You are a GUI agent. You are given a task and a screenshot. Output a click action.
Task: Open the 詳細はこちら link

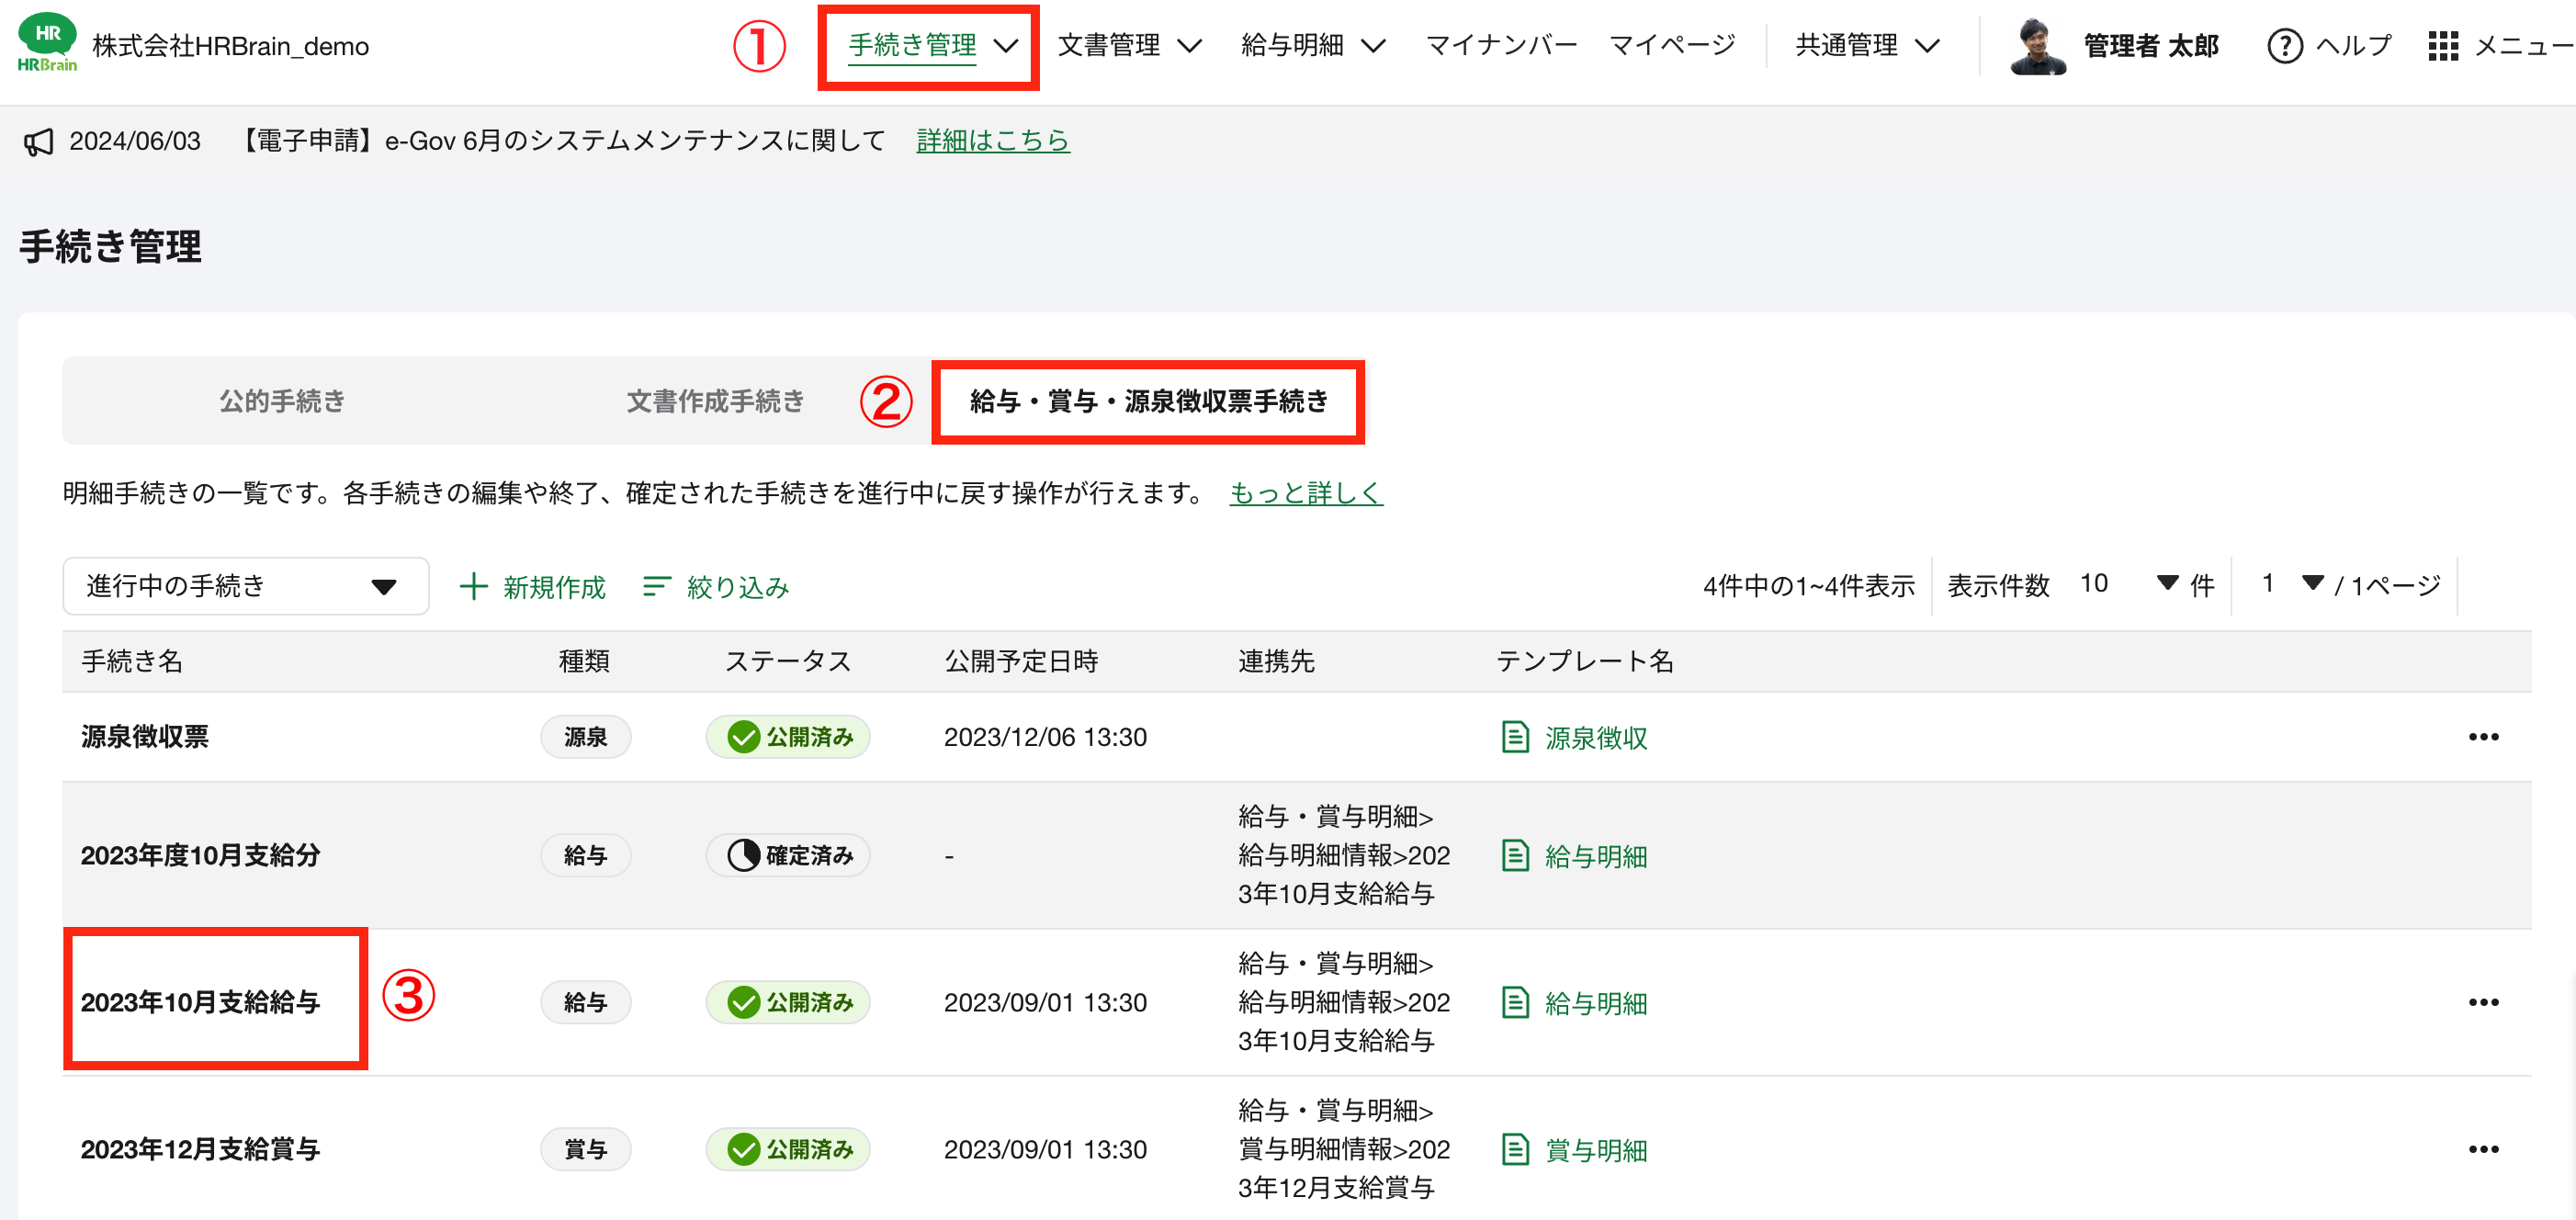tap(992, 141)
